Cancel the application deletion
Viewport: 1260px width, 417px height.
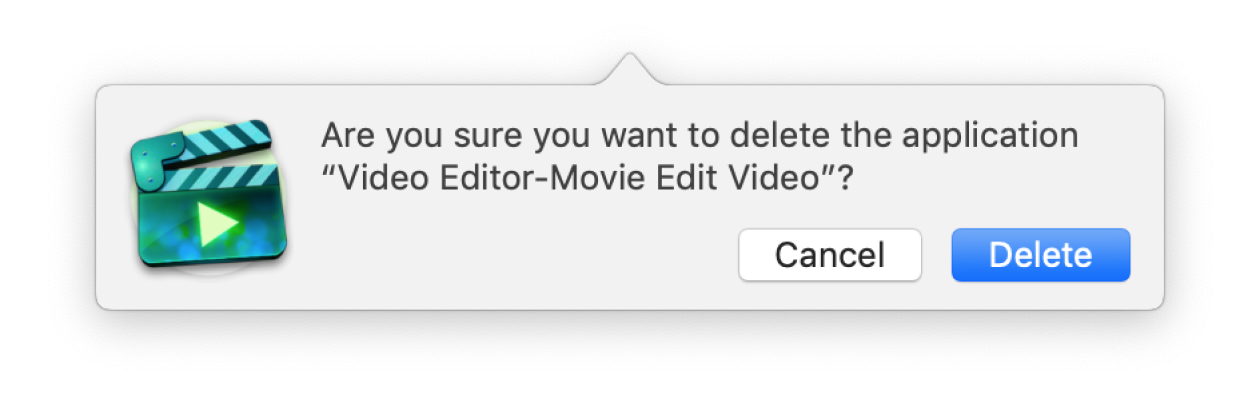tap(830, 255)
